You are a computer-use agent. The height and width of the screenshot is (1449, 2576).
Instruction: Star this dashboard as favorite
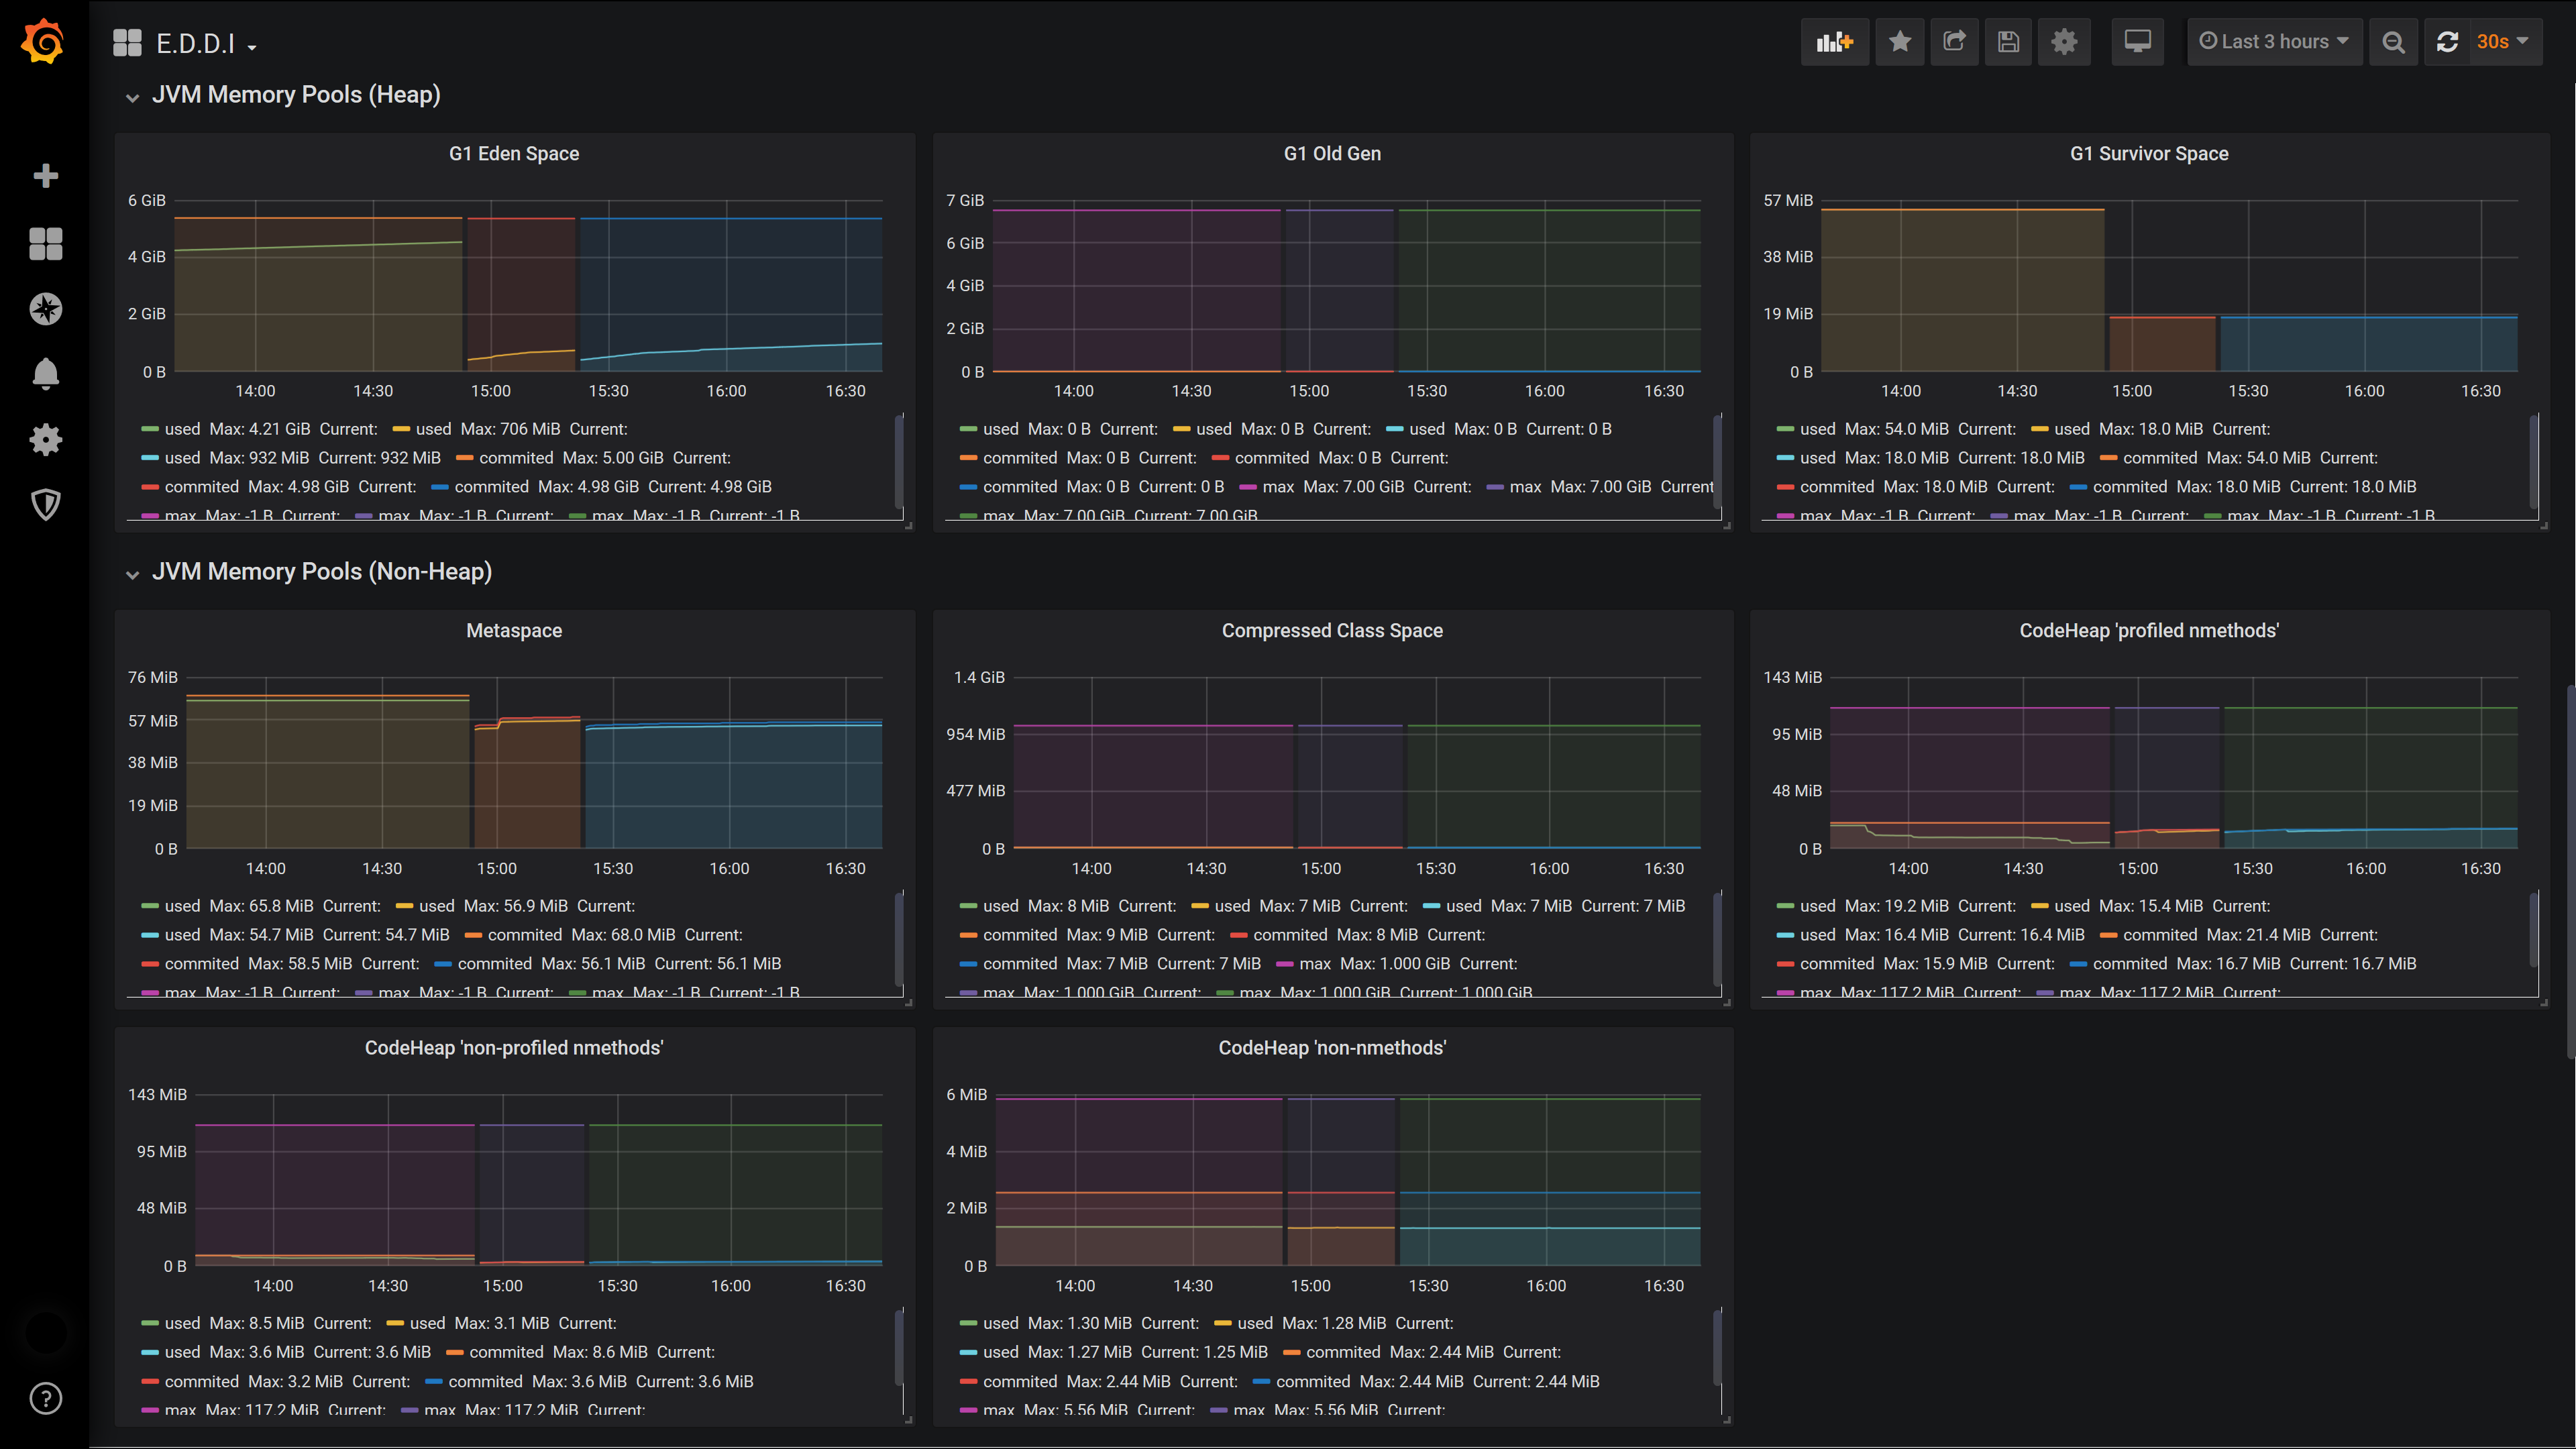(x=1899, y=42)
